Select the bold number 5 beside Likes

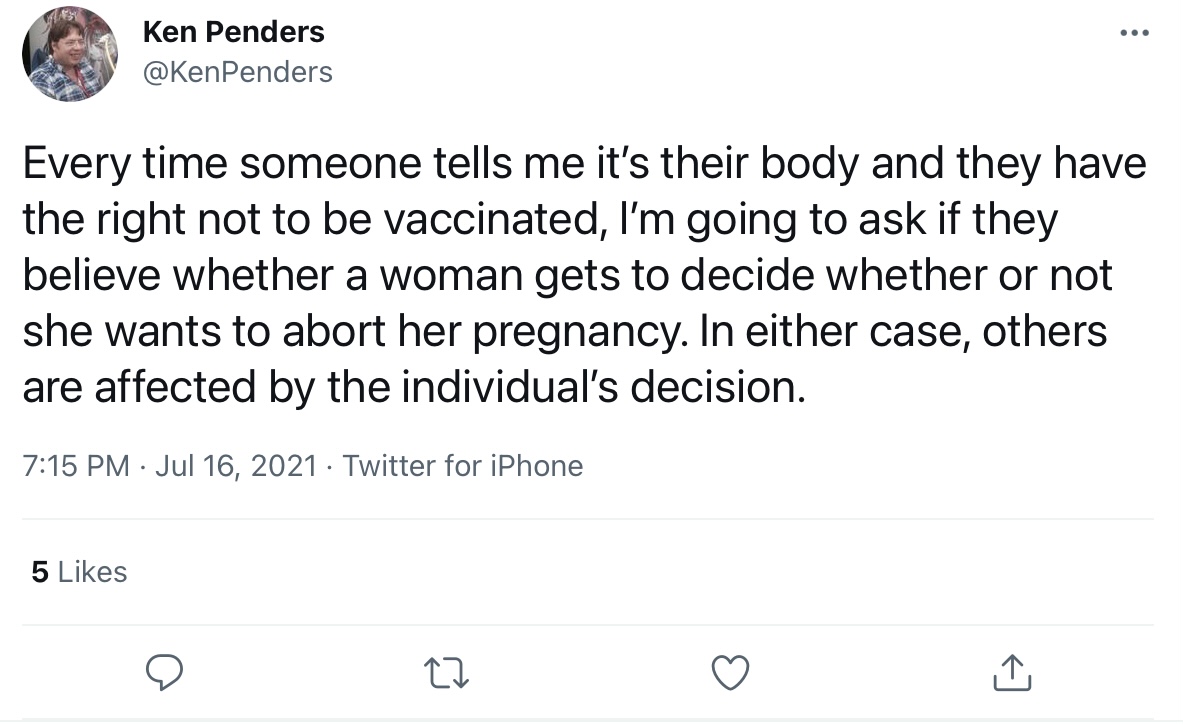[40, 572]
